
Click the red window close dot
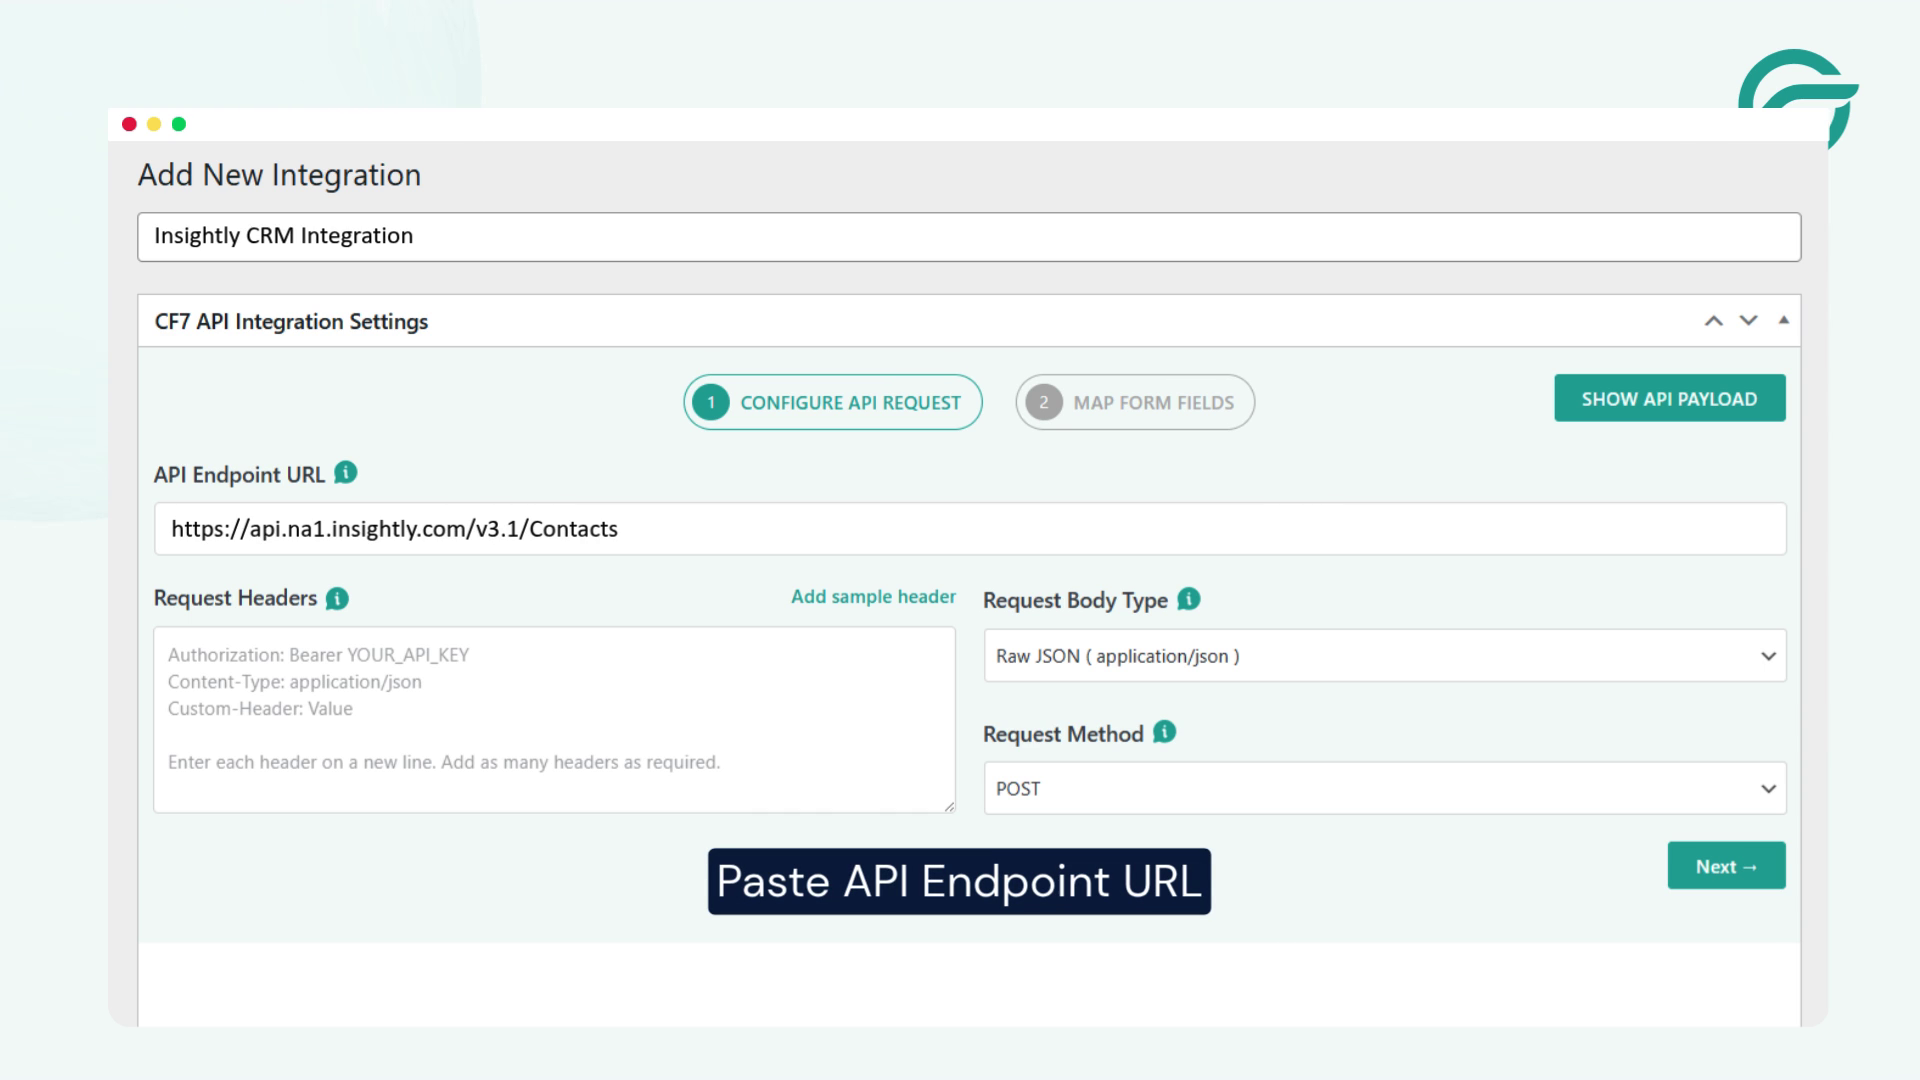pyautogui.click(x=129, y=124)
